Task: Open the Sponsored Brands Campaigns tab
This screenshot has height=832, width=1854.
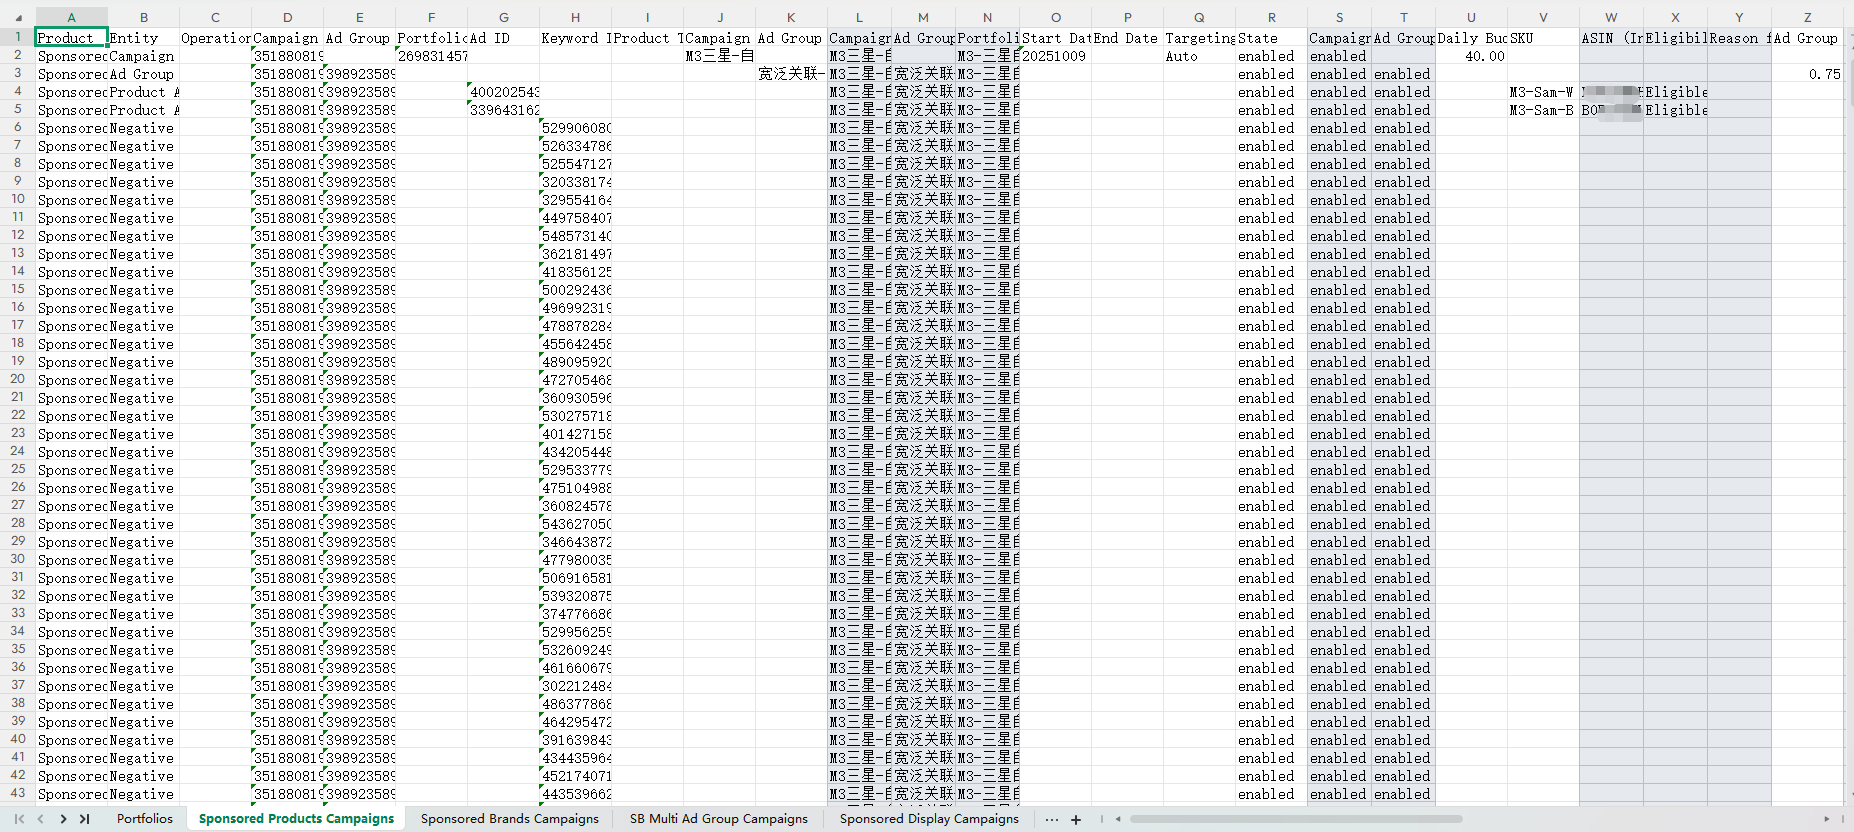Action: pyautogui.click(x=509, y=819)
